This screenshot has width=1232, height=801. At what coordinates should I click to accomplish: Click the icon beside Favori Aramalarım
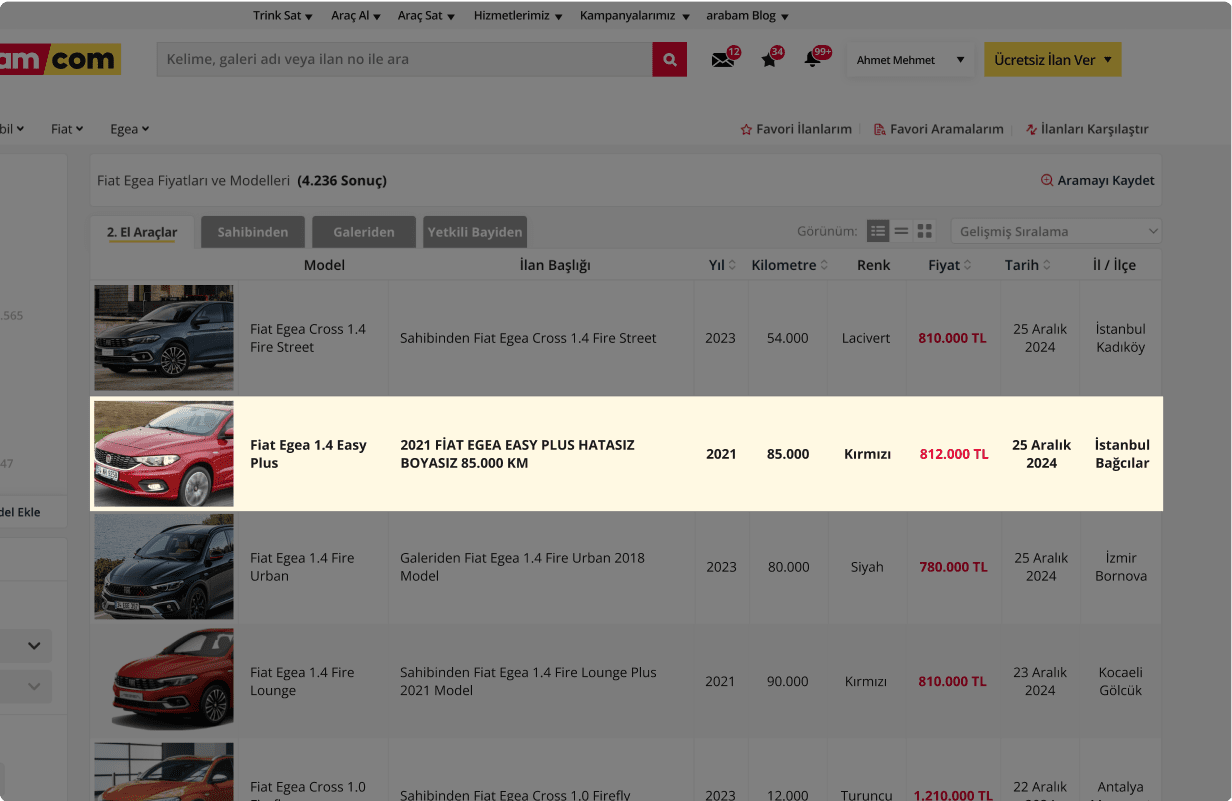pos(880,129)
